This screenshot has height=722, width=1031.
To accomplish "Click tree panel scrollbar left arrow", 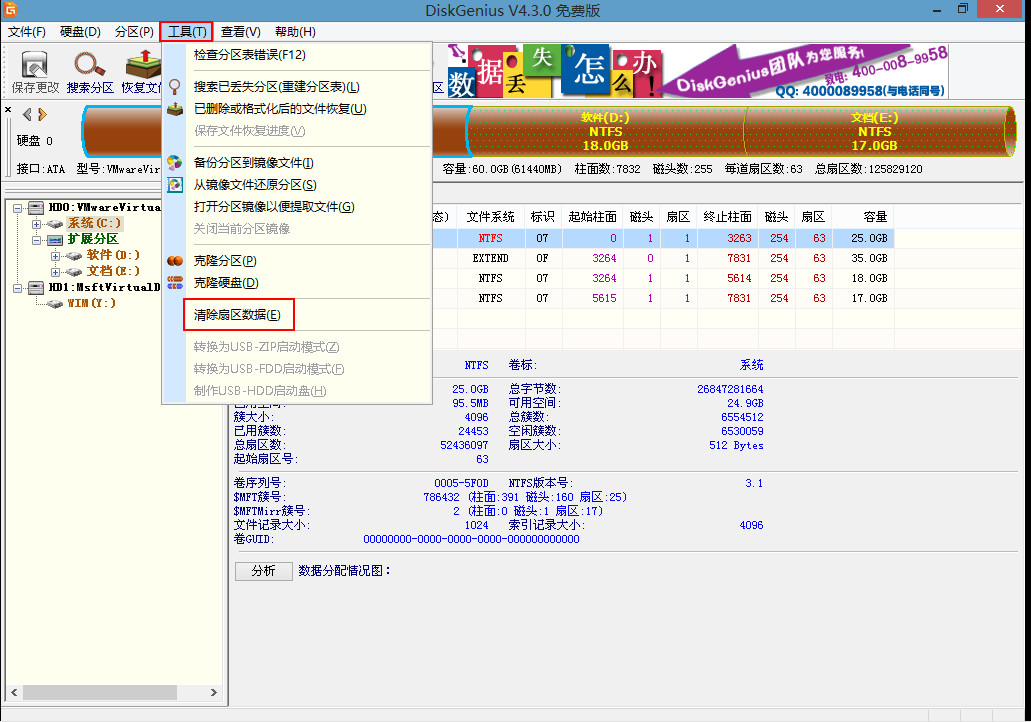I will click(14, 692).
